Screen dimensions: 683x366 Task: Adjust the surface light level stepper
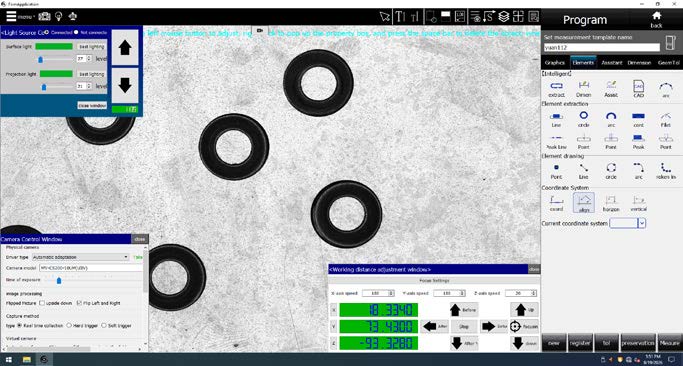point(89,58)
